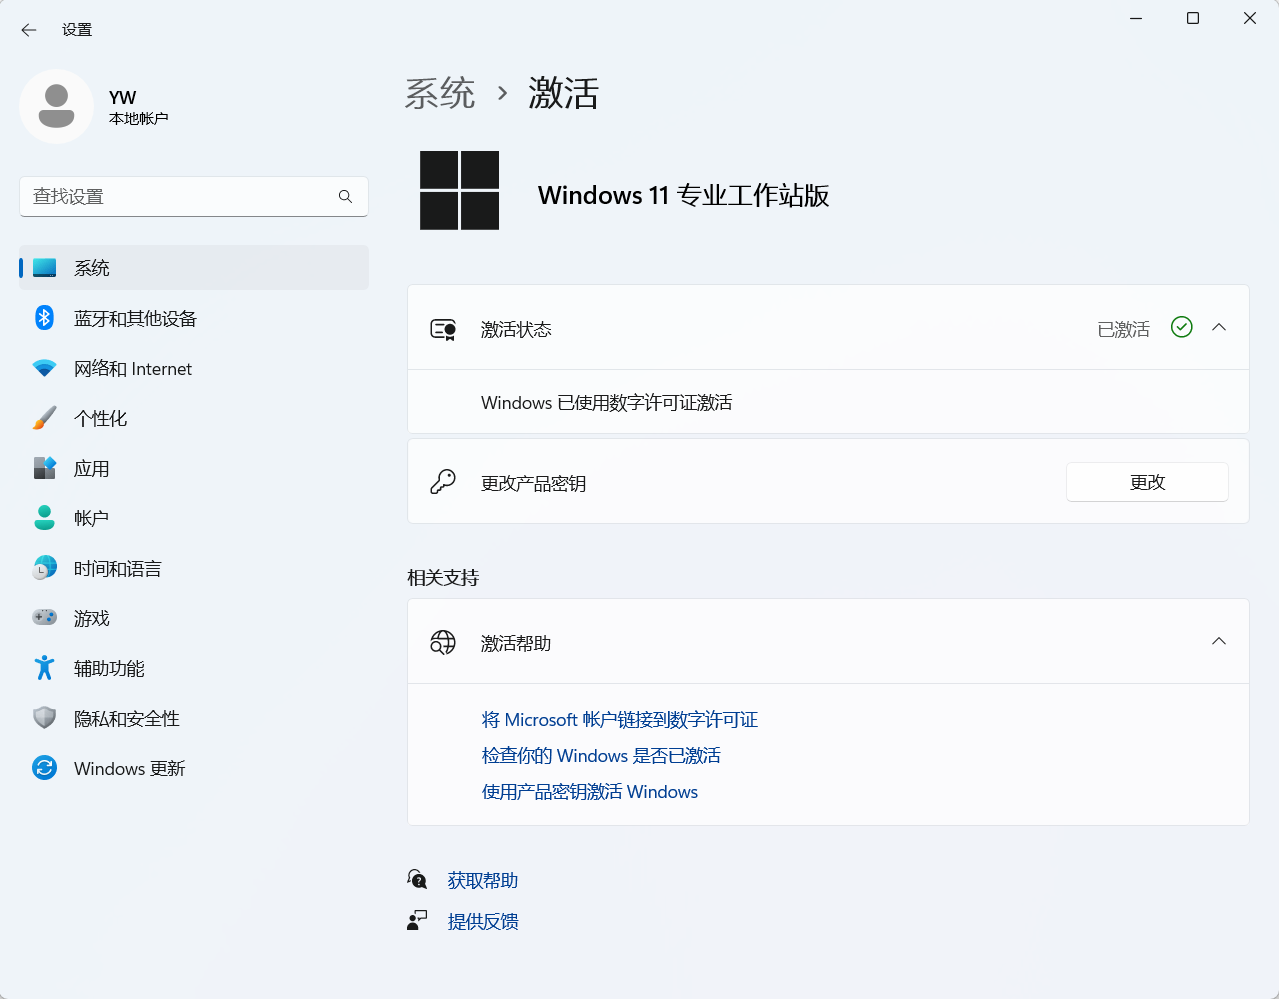Open link 使用产品密钥激活 Windows
1279x999 pixels.
(x=590, y=792)
